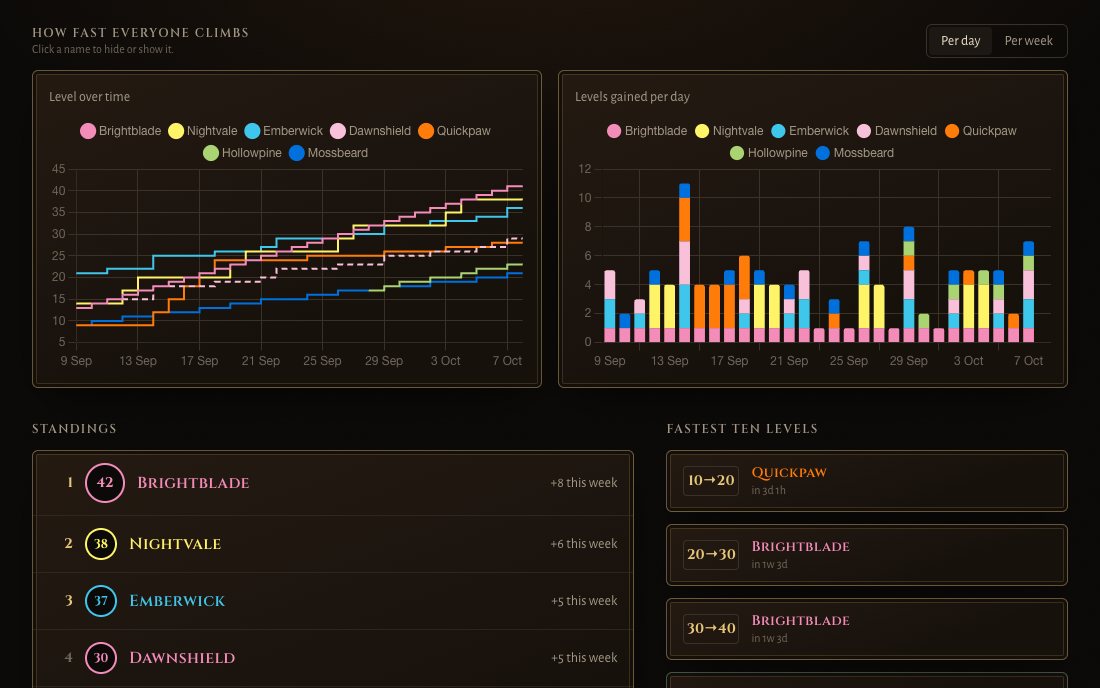Select Emberwick name in standings list

177,601
